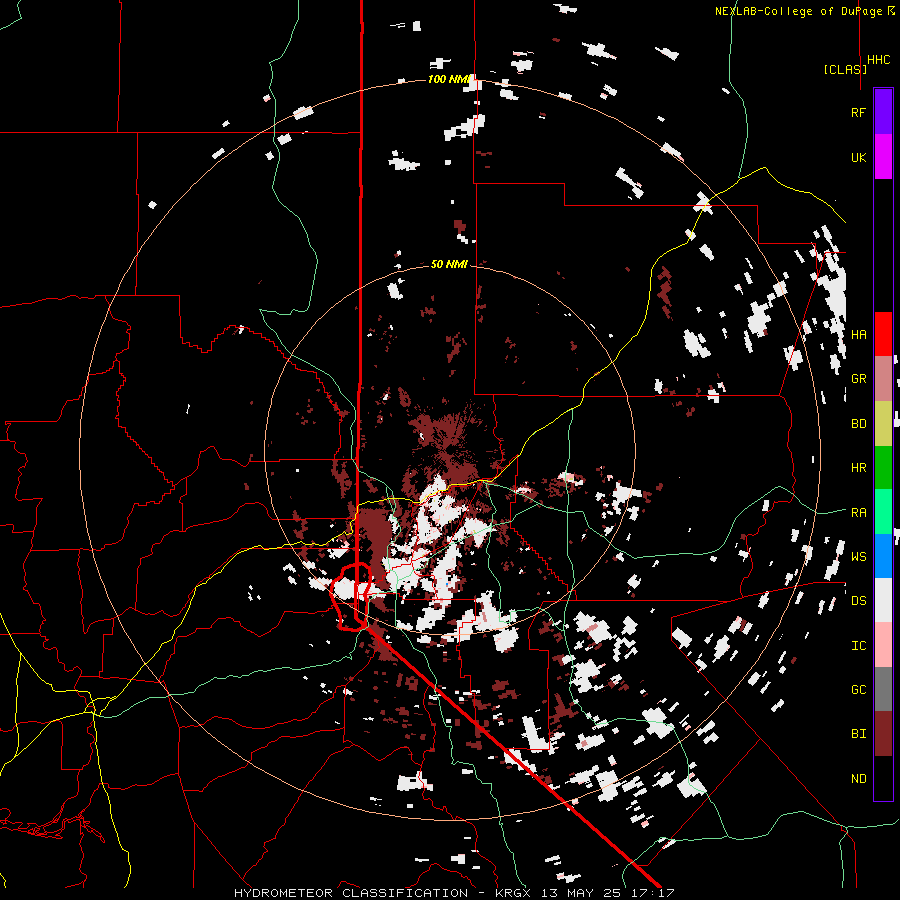This screenshot has height=900, width=900.
Task: Click the black ND legend swatch
Action: coord(883,778)
